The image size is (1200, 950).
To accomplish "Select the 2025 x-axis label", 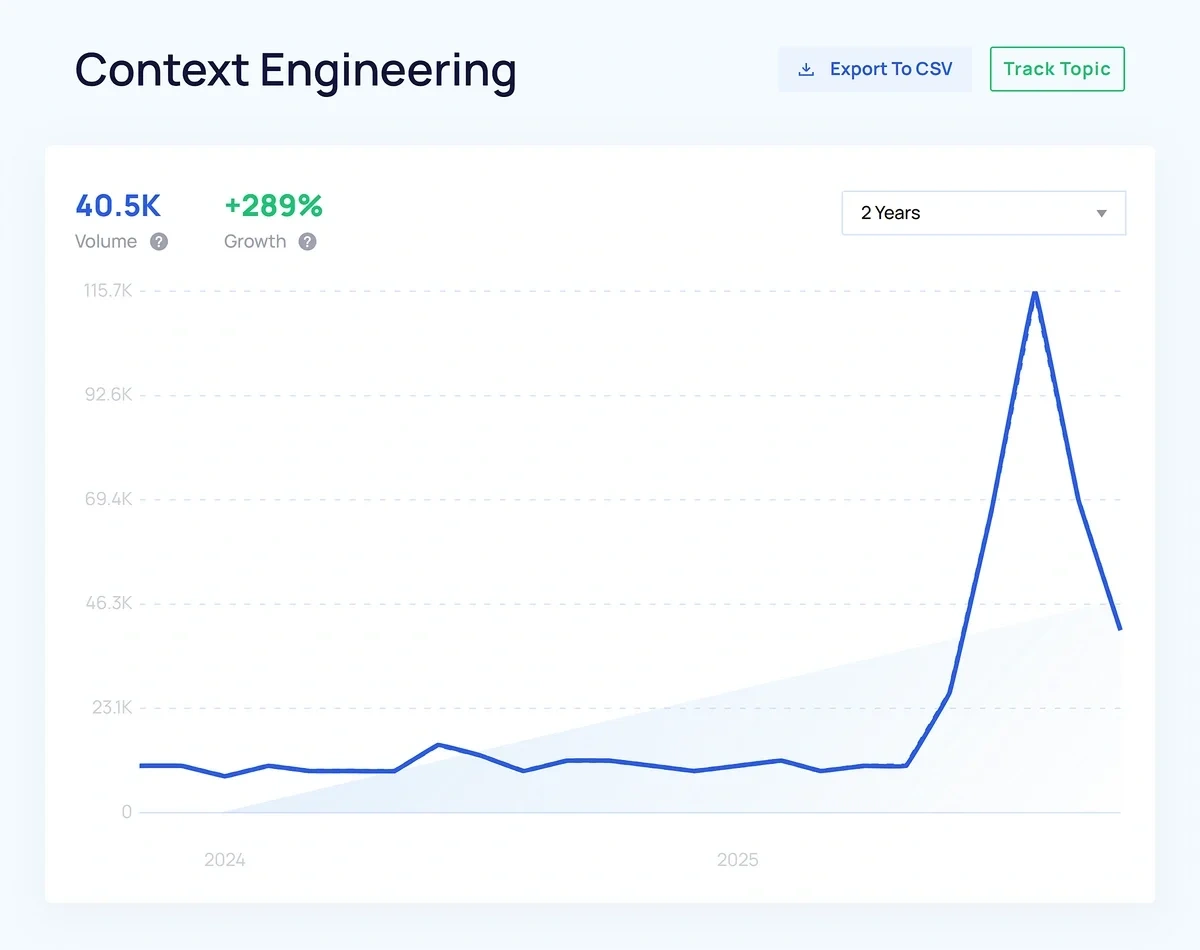I will coord(738,860).
